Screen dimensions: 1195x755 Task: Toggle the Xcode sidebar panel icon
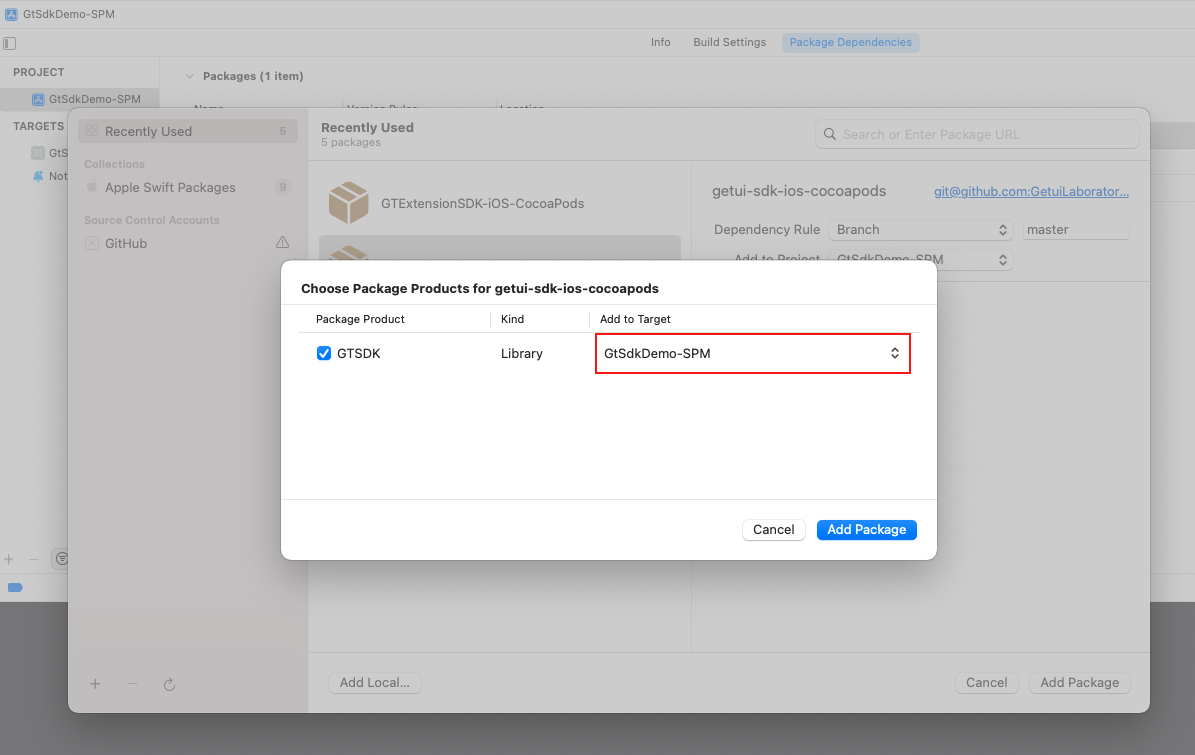(10, 43)
